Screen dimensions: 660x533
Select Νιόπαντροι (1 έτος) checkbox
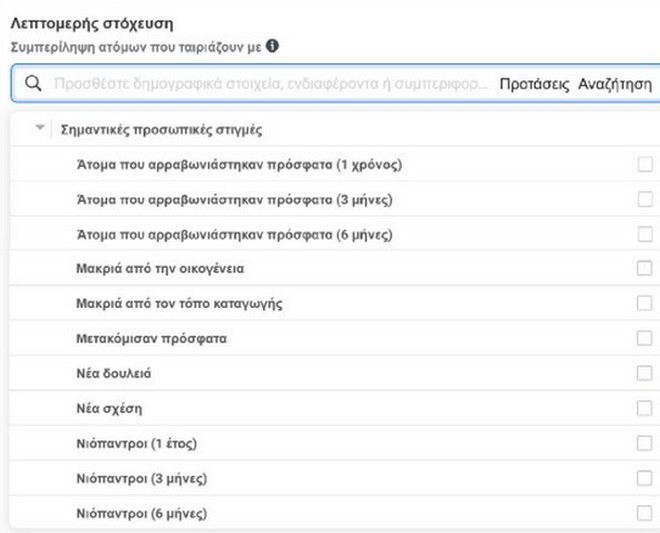point(645,444)
